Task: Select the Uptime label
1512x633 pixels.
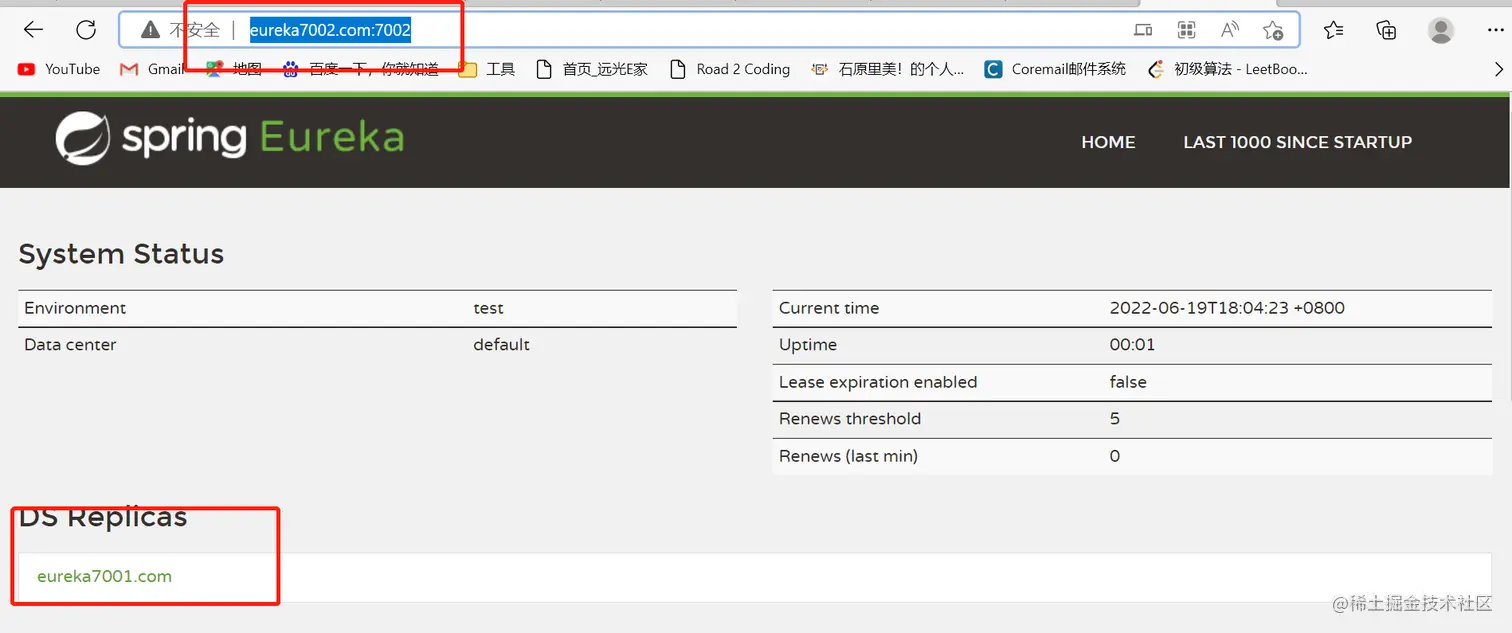Action: (x=808, y=345)
